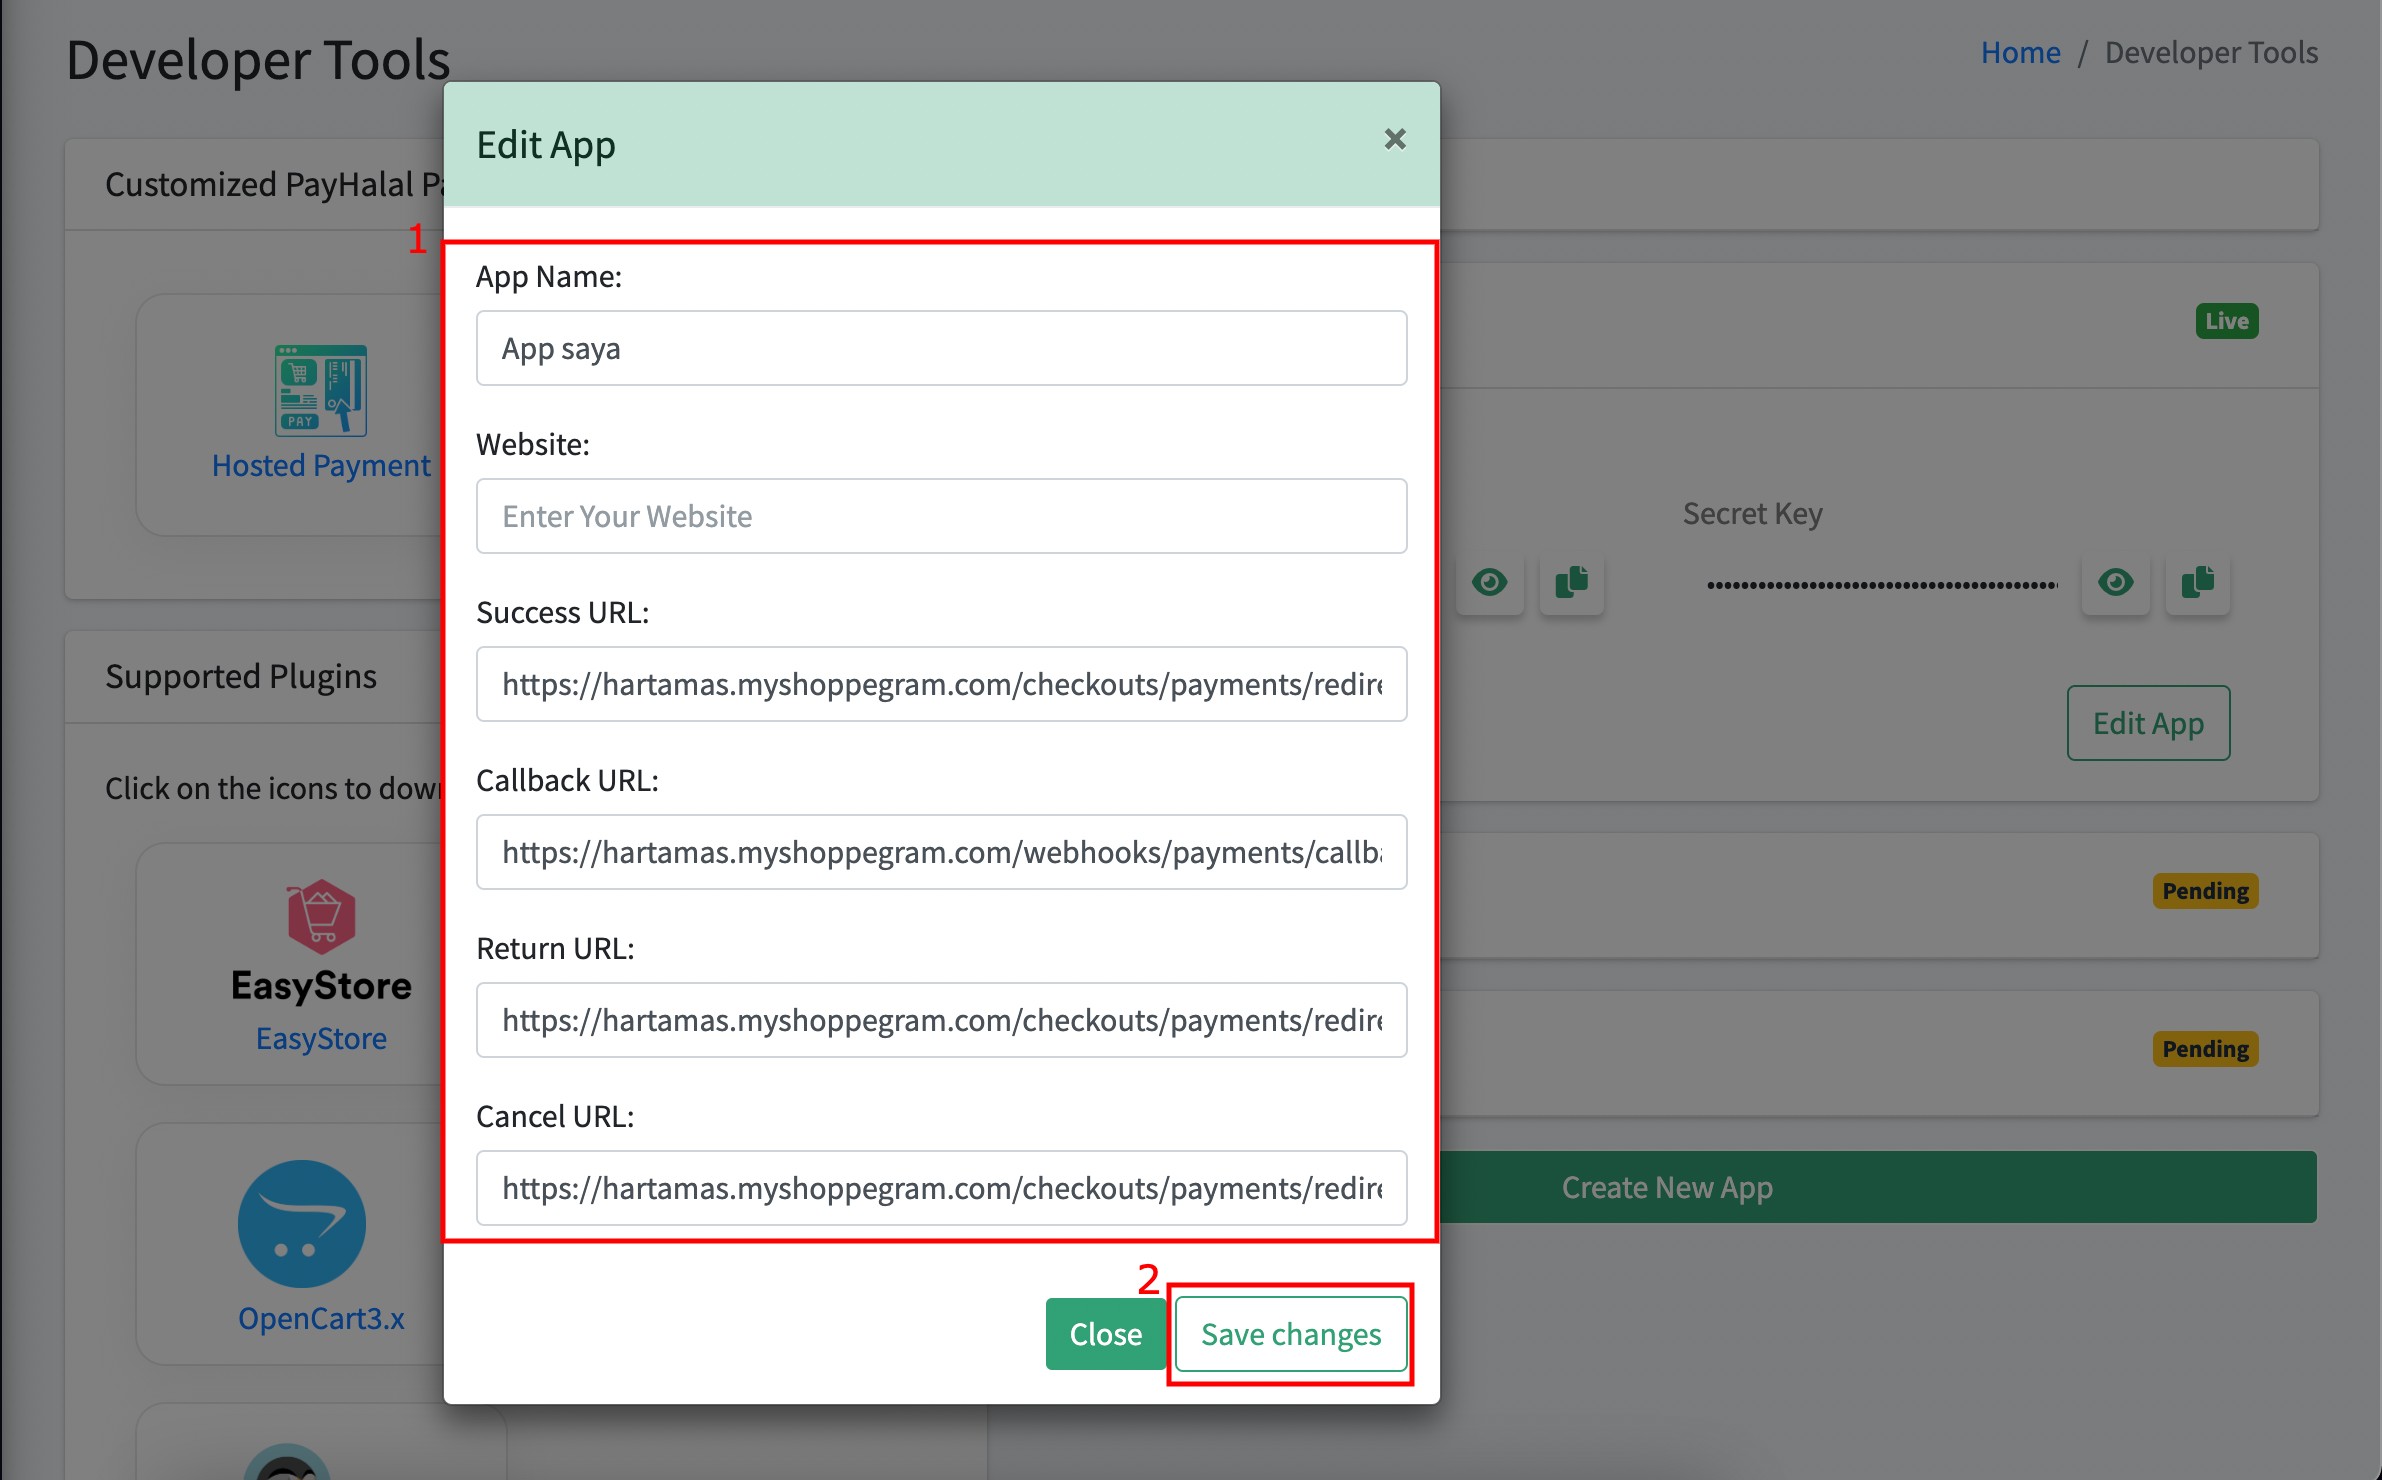Select the Return URL text box
This screenshot has height=1480, width=2382.
click(x=941, y=1020)
